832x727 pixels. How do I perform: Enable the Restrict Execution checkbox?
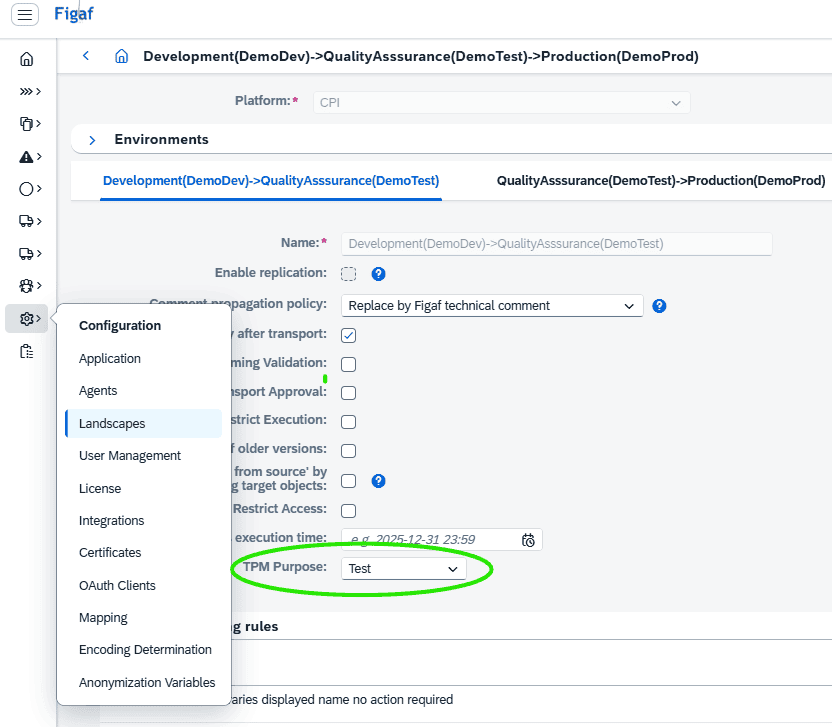(349, 421)
